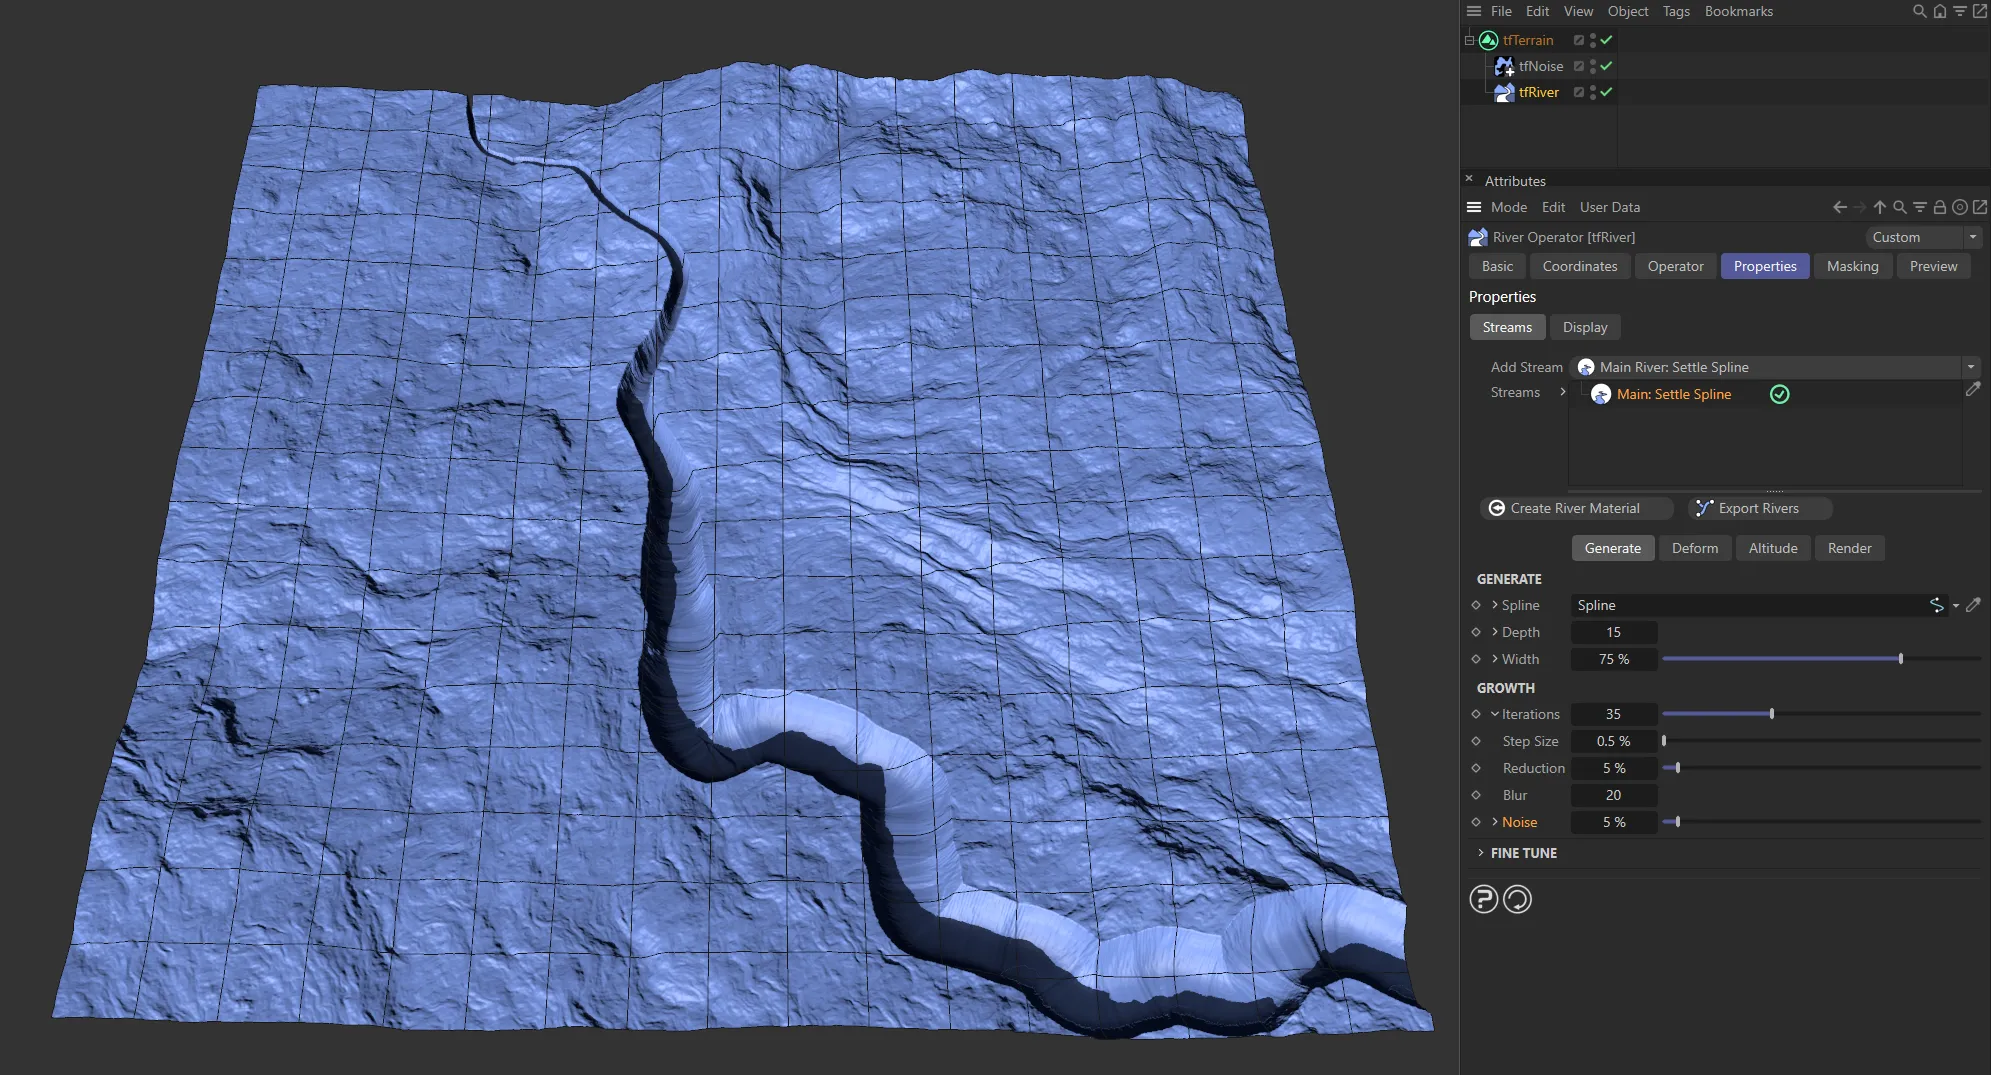This screenshot has width=1991, height=1075.
Task: Click the eyedropper beside the Spline field
Action: (x=1973, y=605)
